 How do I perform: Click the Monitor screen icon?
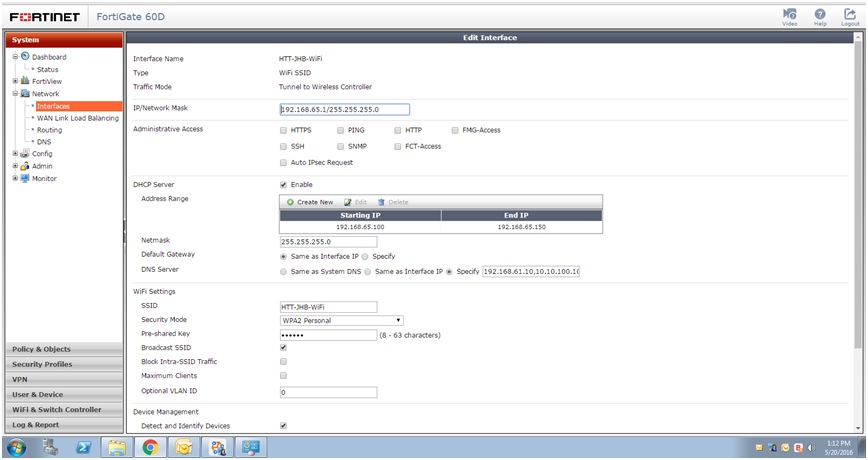coord(25,178)
